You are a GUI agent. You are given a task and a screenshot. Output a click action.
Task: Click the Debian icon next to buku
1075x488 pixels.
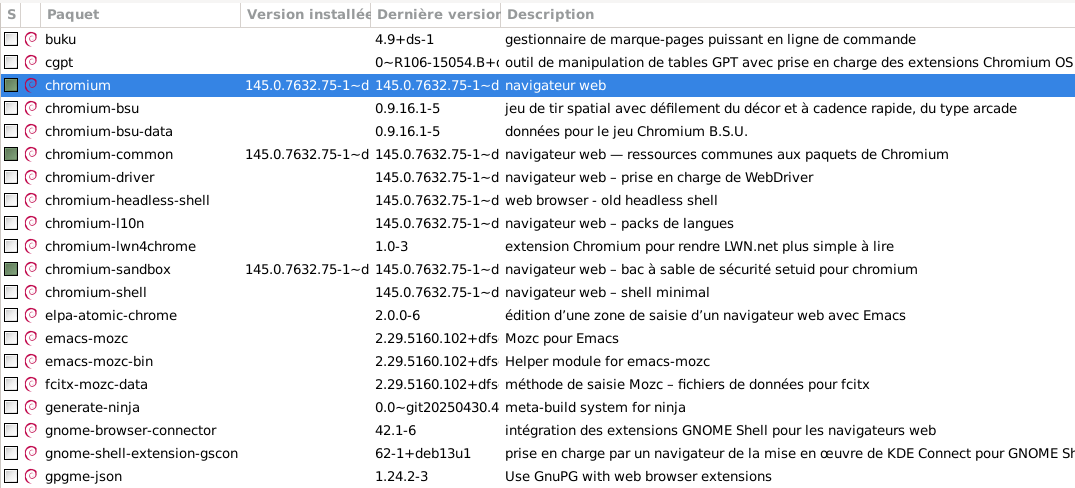pos(31,40)
